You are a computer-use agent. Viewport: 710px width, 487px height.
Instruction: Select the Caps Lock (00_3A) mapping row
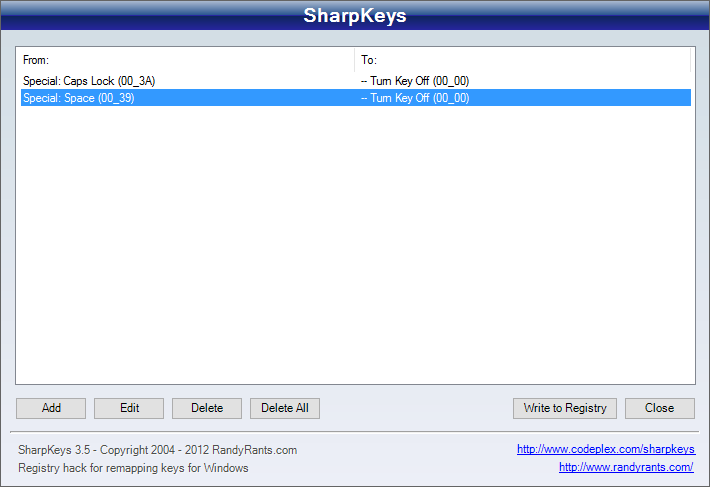tap(356, 81)
